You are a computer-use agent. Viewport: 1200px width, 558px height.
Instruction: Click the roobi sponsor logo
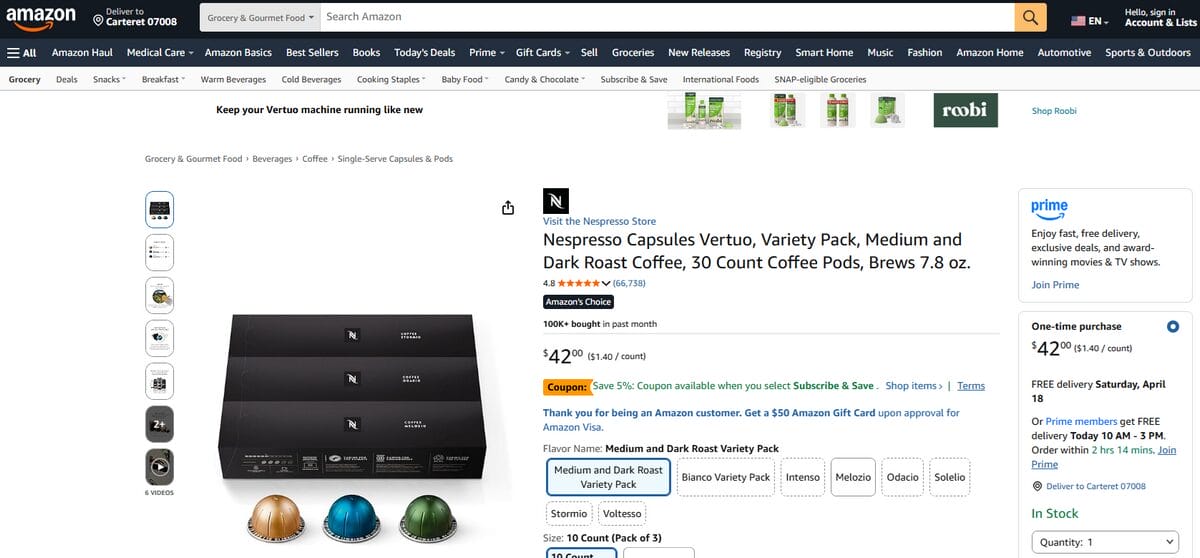click(x=965, y=110)
